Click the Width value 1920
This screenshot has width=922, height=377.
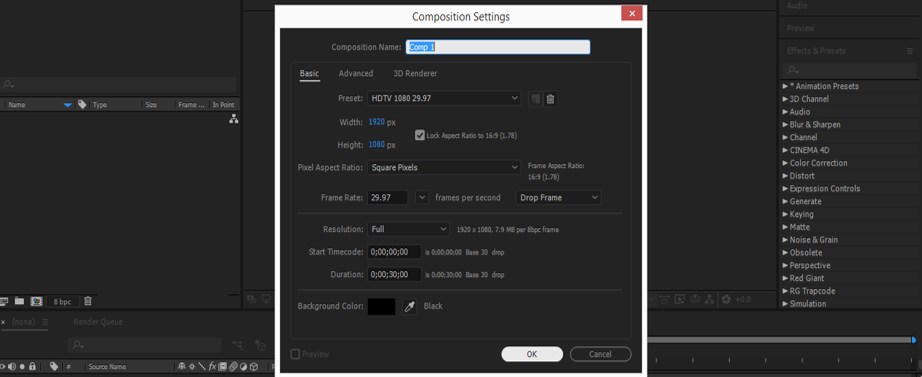pyautogui.click(x=376, y=122)
